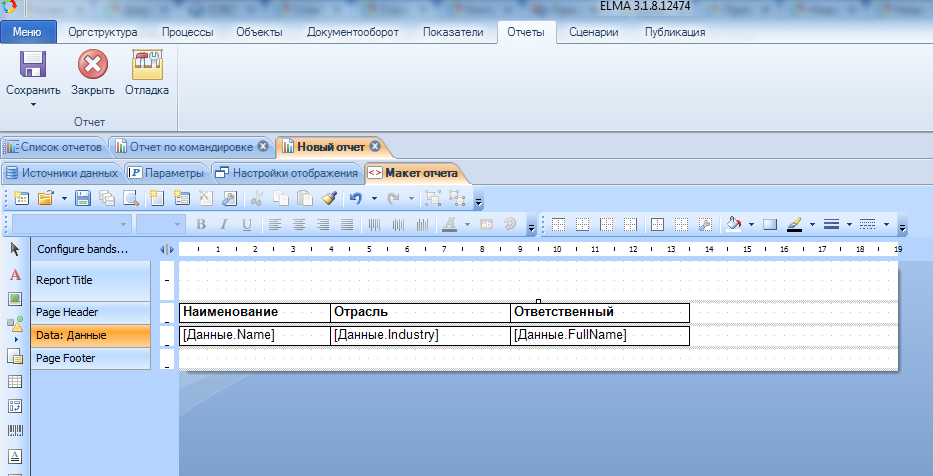The image size is (933, 476).
Task: Click the format painter brush icon
Action: pos(329,198)
